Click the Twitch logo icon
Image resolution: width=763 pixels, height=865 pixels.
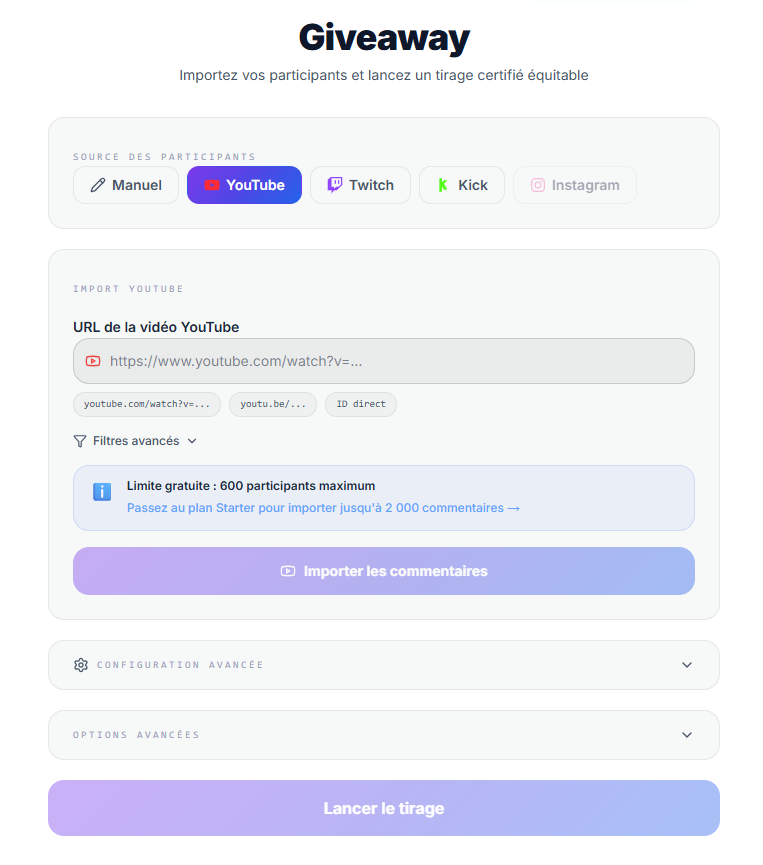335,185
